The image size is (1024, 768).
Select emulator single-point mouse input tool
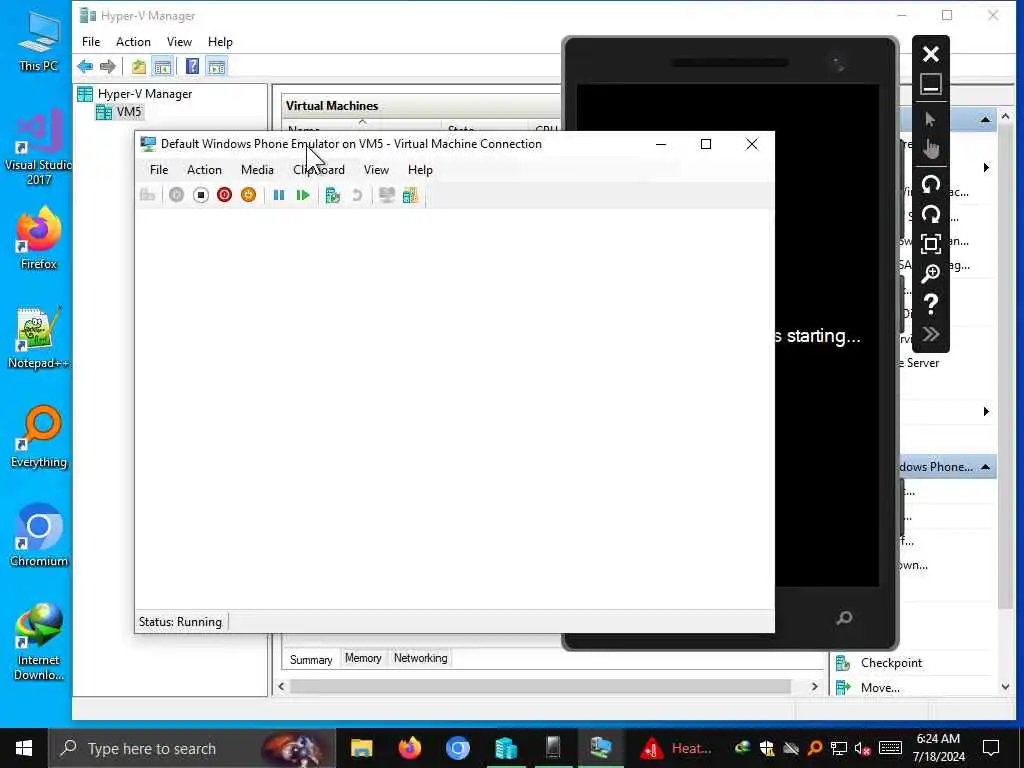[931, 120]
